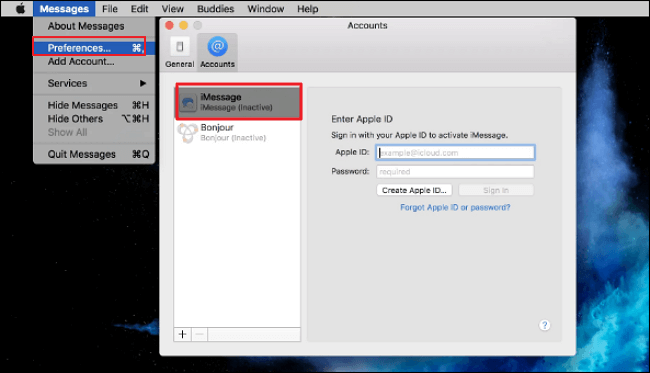Open the Window menu
Screen dimensions: 650x373
(x=265, y=9)
